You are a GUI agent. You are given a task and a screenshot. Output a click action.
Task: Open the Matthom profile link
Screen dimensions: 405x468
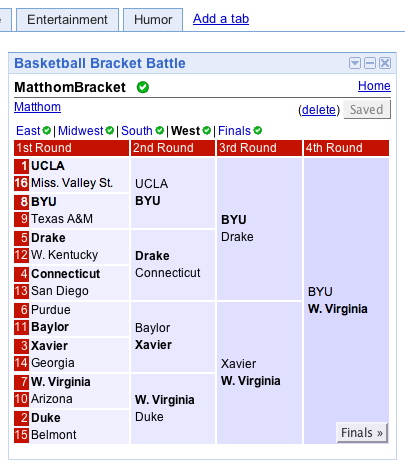coord(37,107)
